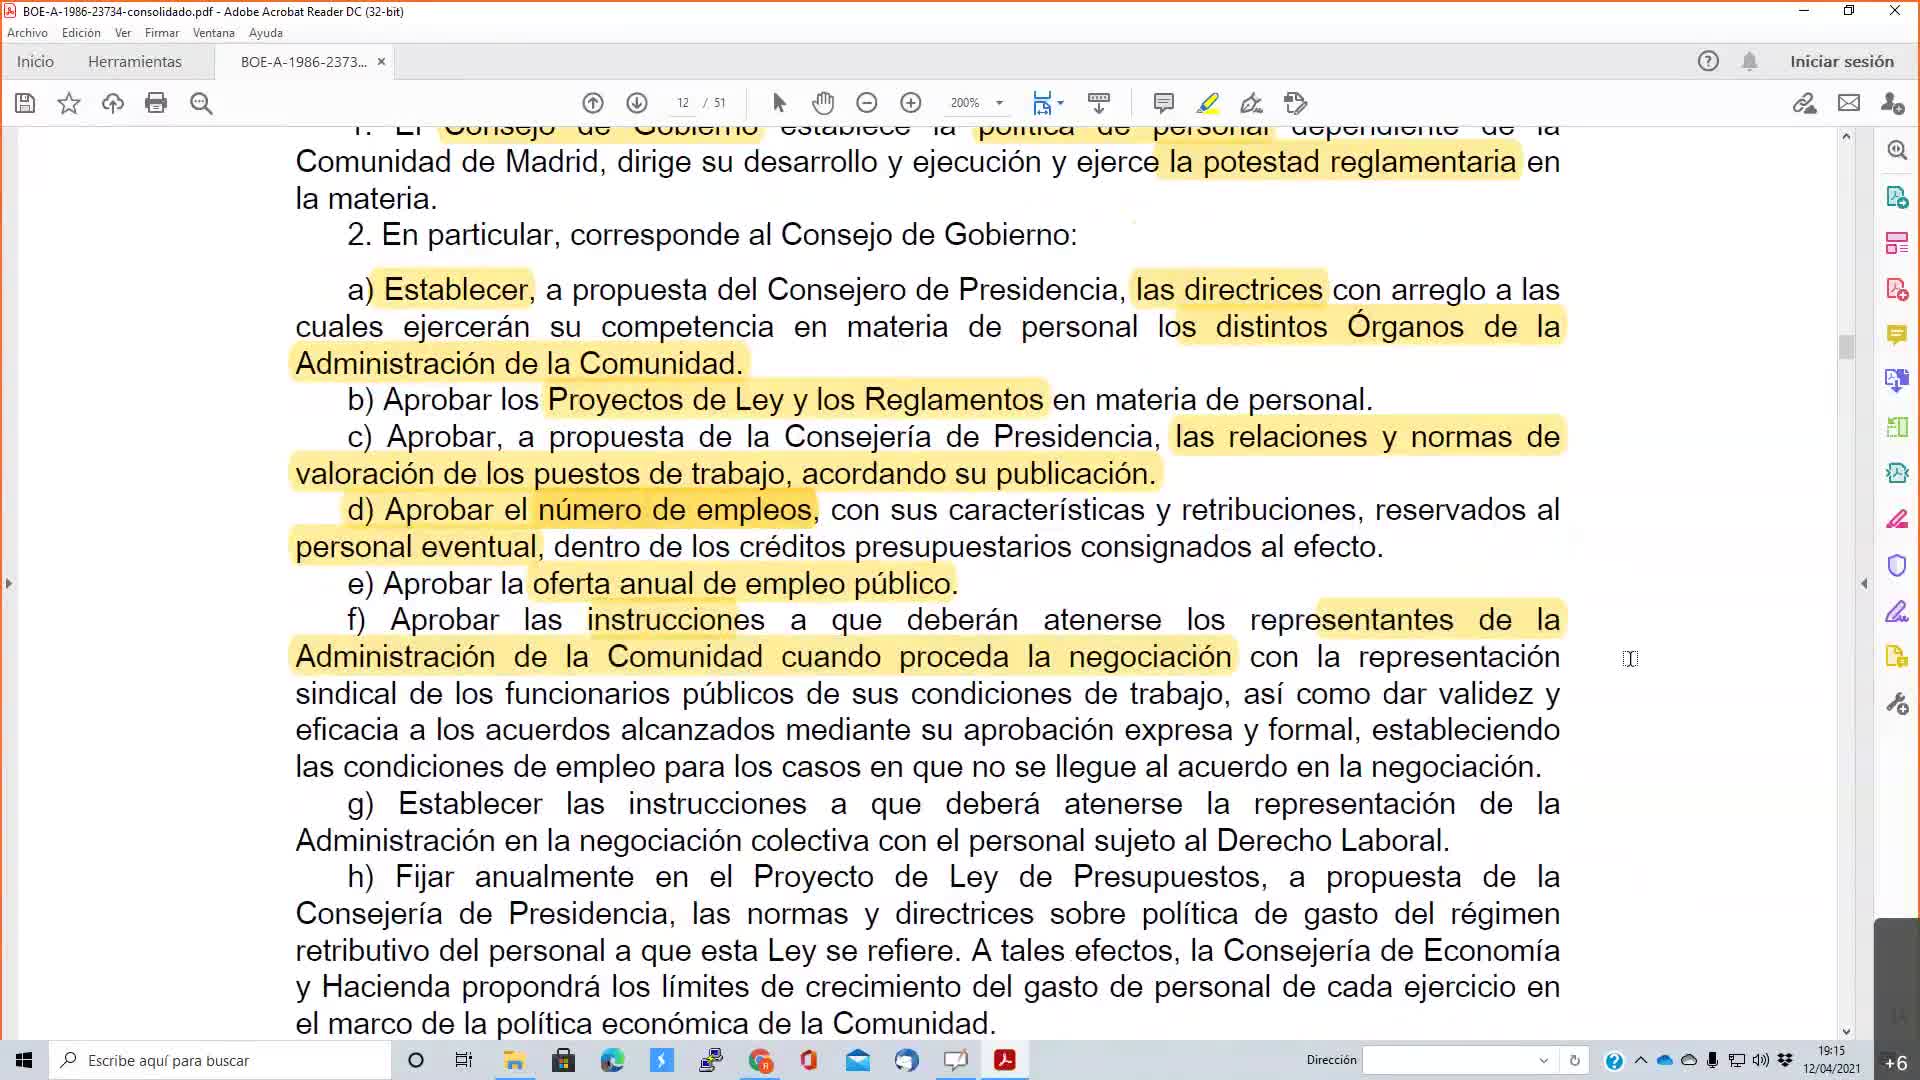Open fit-to-width options dropdown arrow
1920x1080 pixels.
(x=1061, y=103)
